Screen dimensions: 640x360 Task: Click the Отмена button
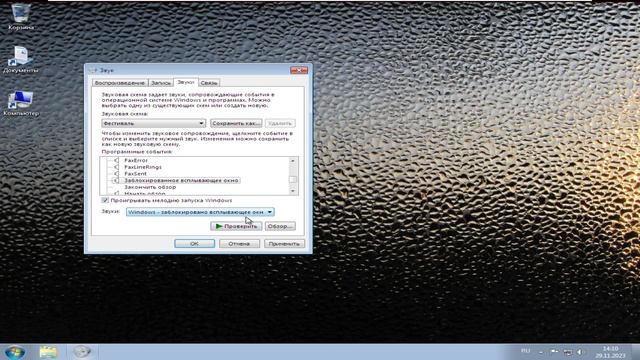[239, 244]
